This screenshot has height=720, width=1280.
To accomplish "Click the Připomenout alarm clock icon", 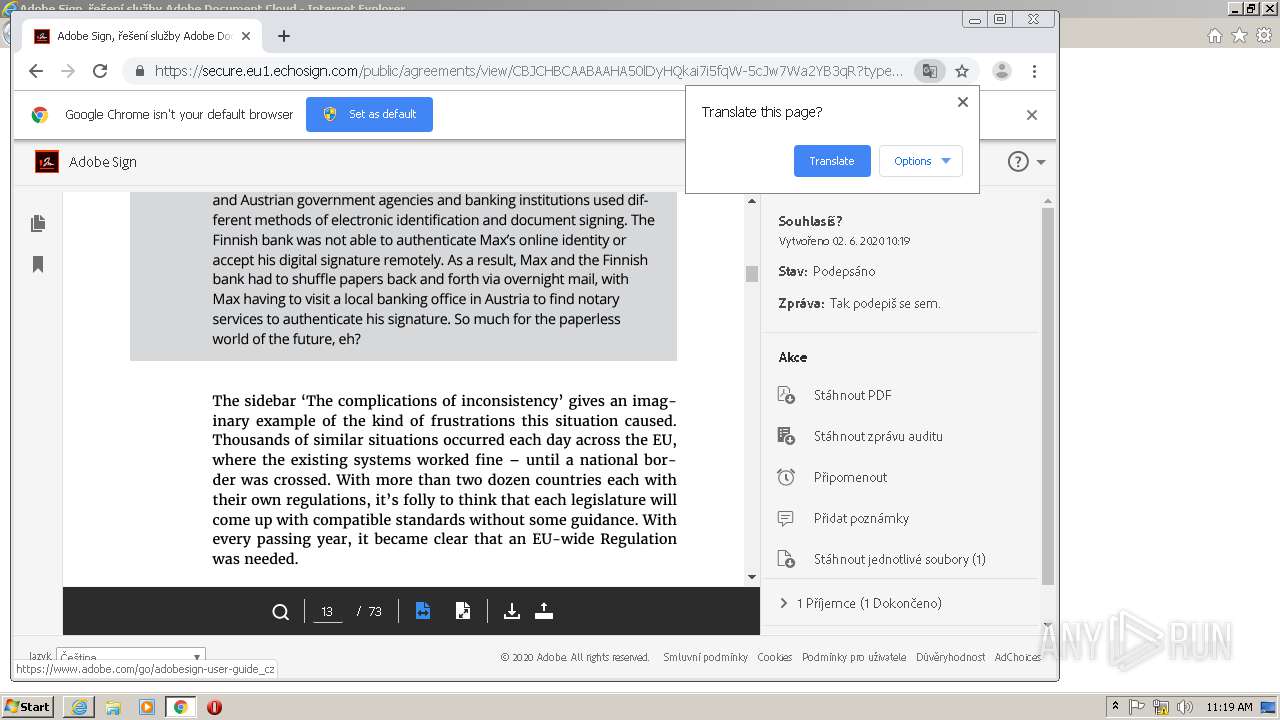I will (786, 477).
